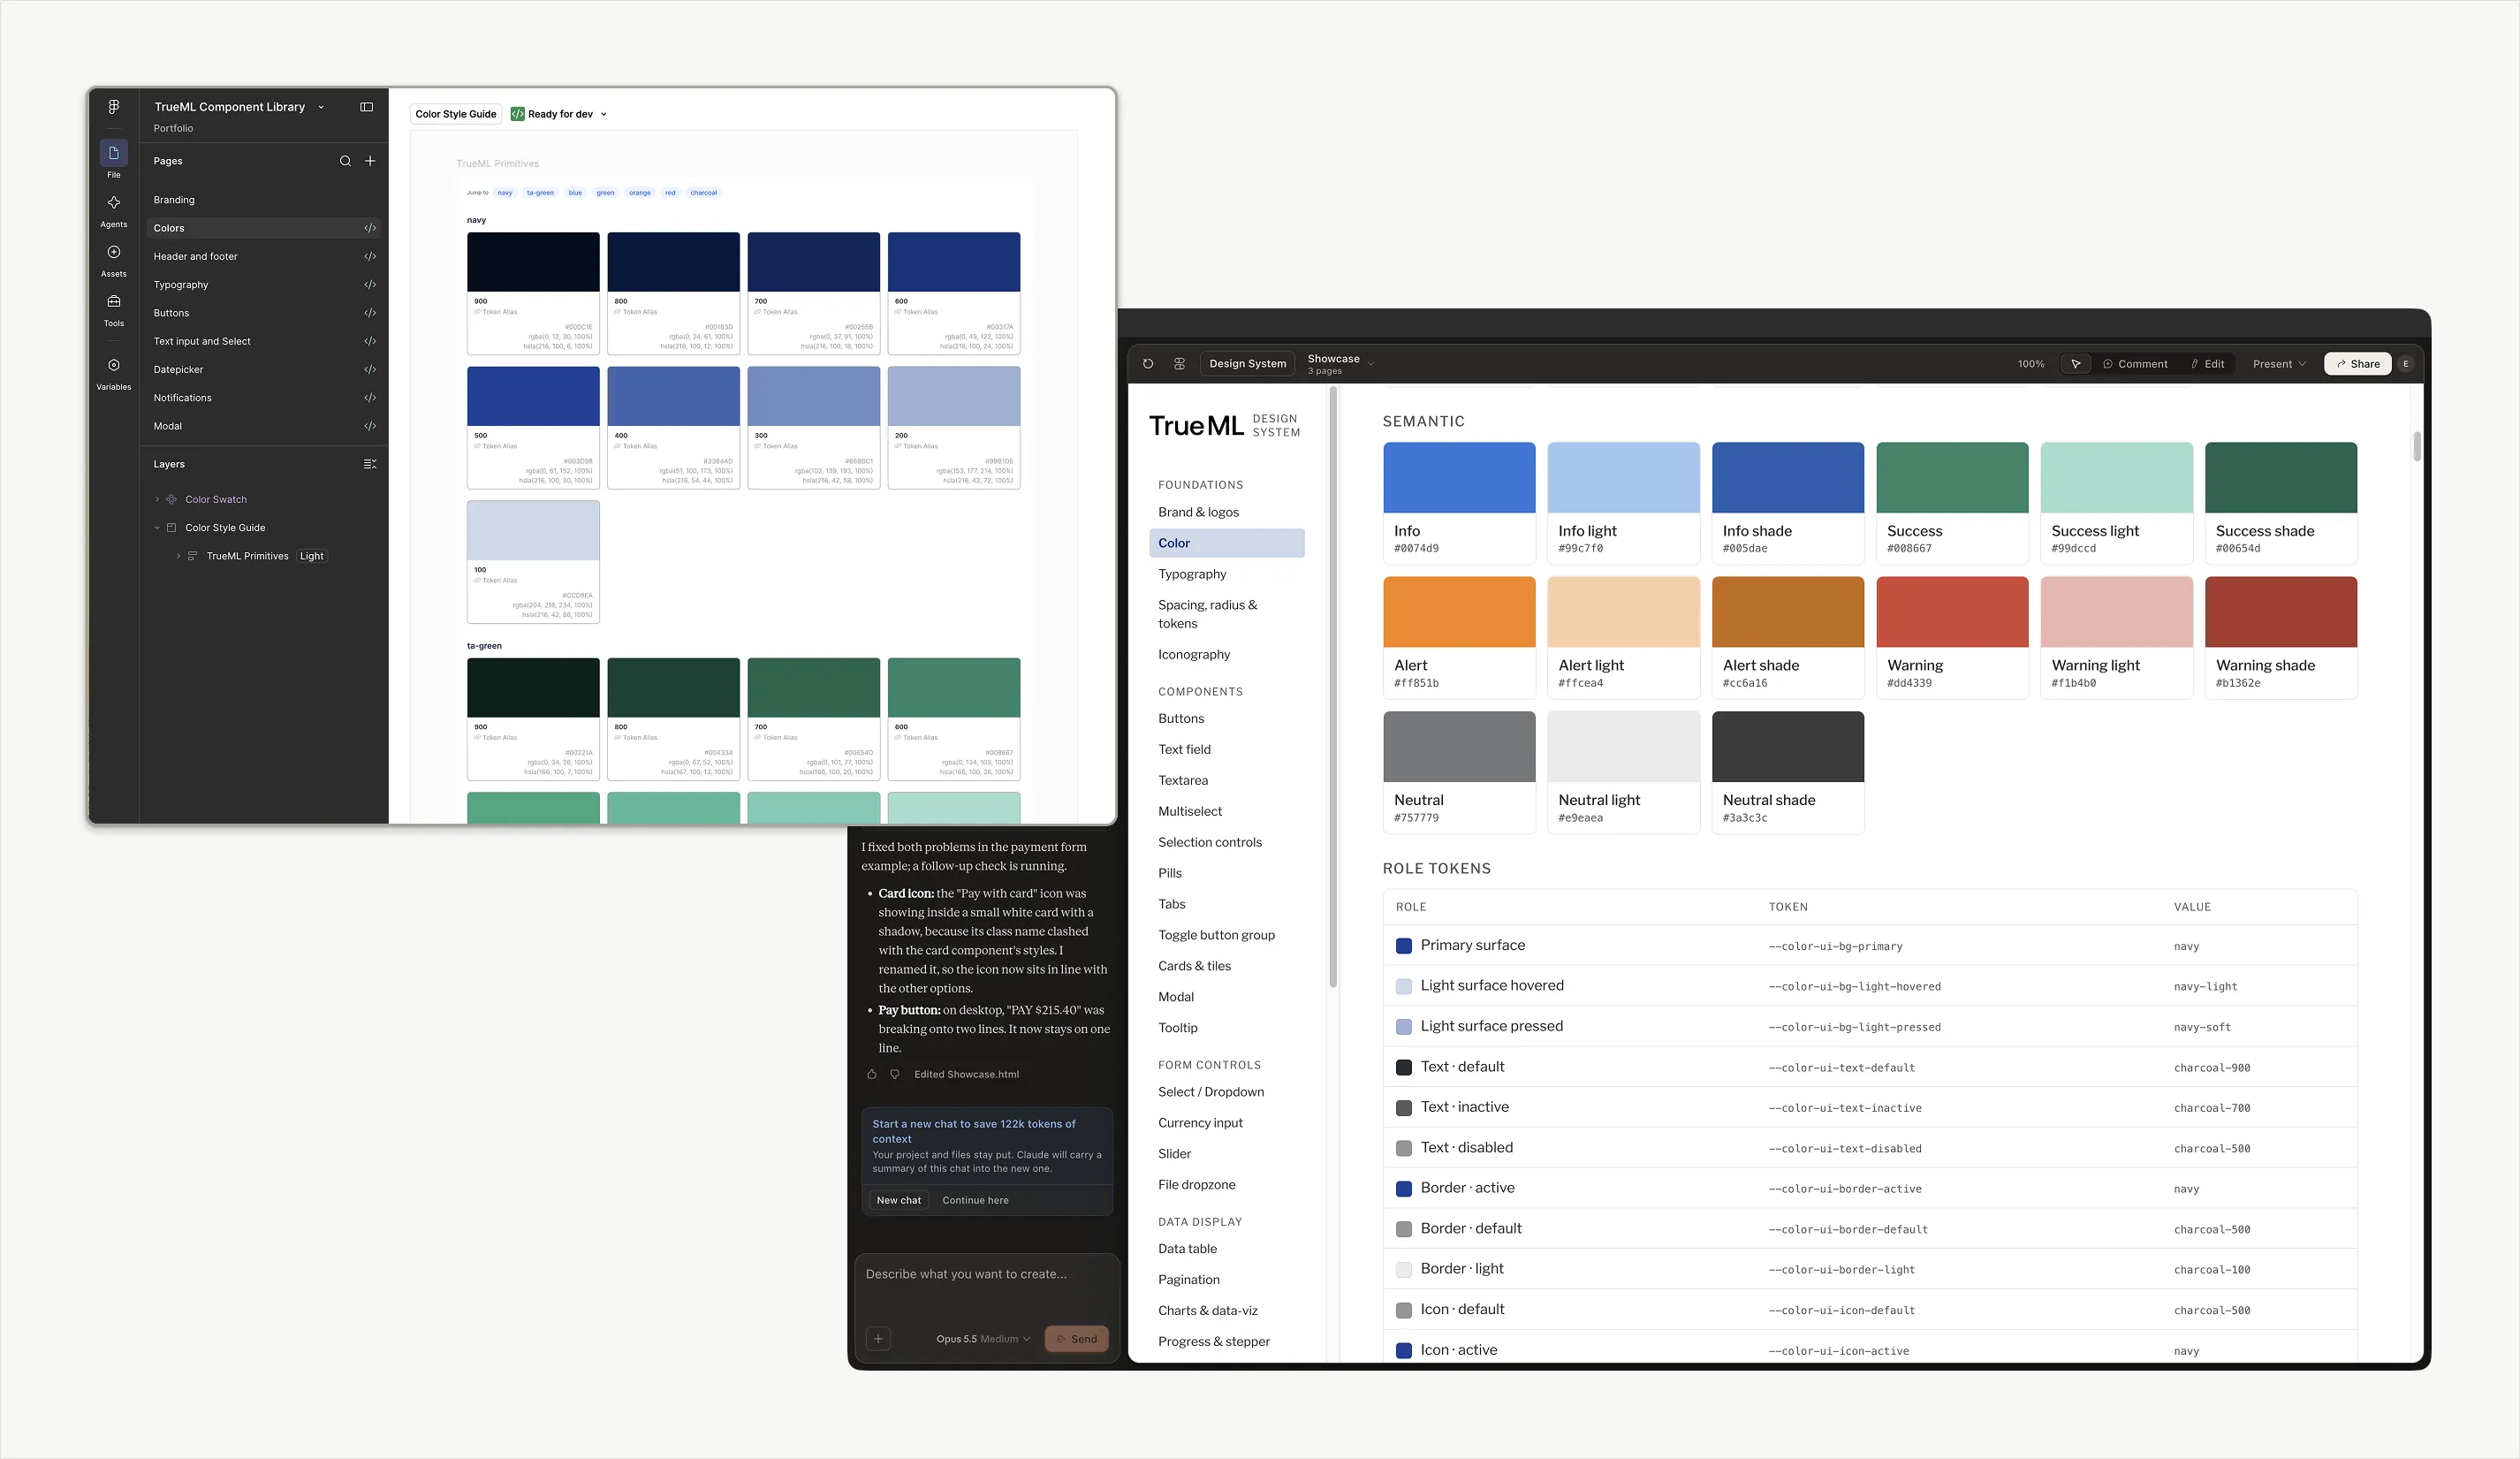Click the Info #0074d9 semantic swatch
The width and height of the screenshot is (2520, 1459).
(x=1459, y=503)
